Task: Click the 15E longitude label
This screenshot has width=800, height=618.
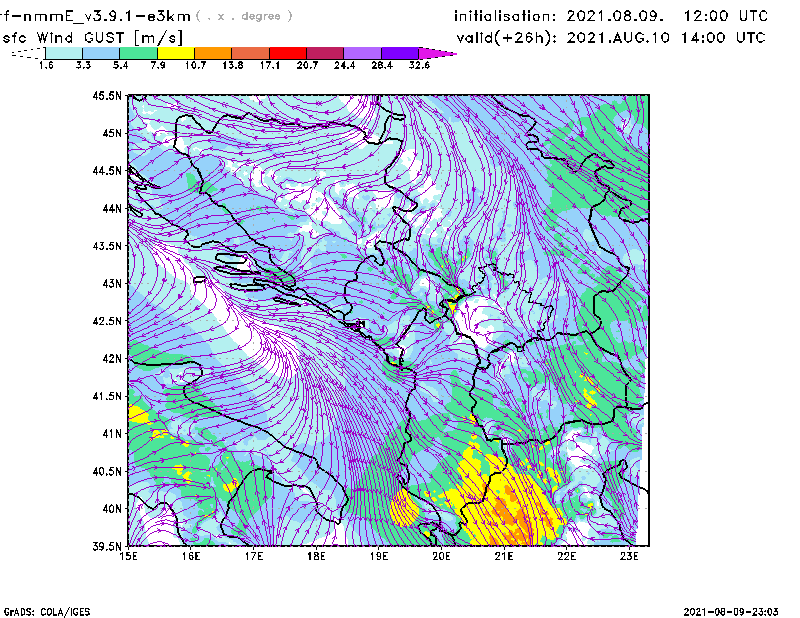Action: coord(128,556)
